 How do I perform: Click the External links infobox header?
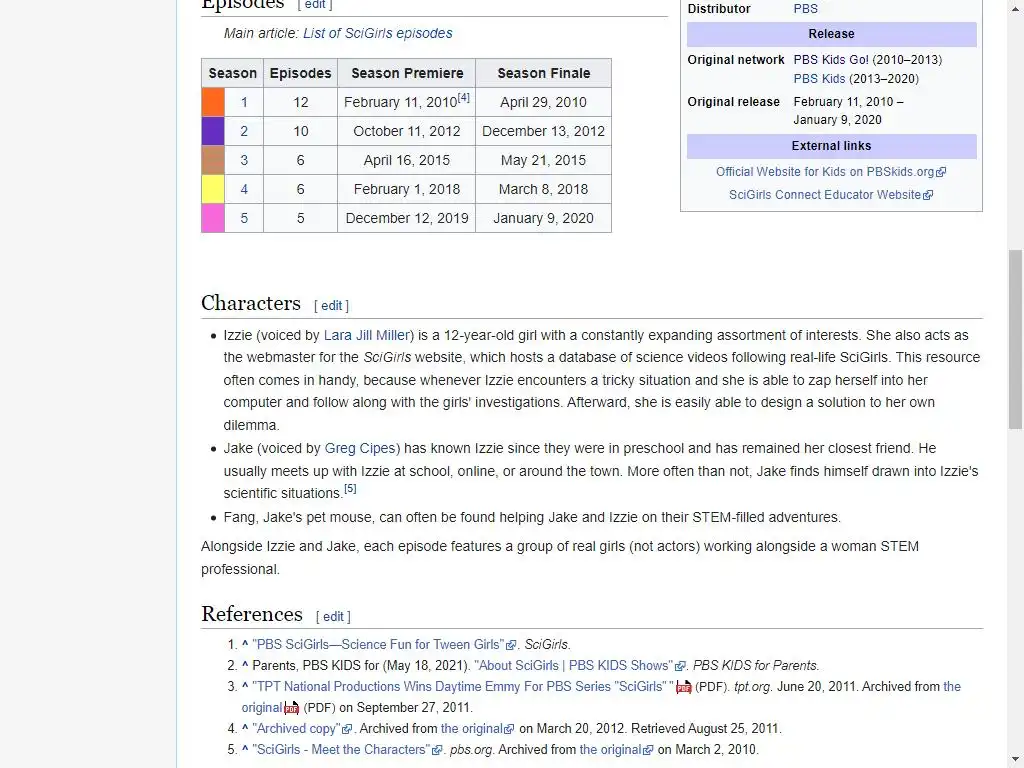pos(831,146)
